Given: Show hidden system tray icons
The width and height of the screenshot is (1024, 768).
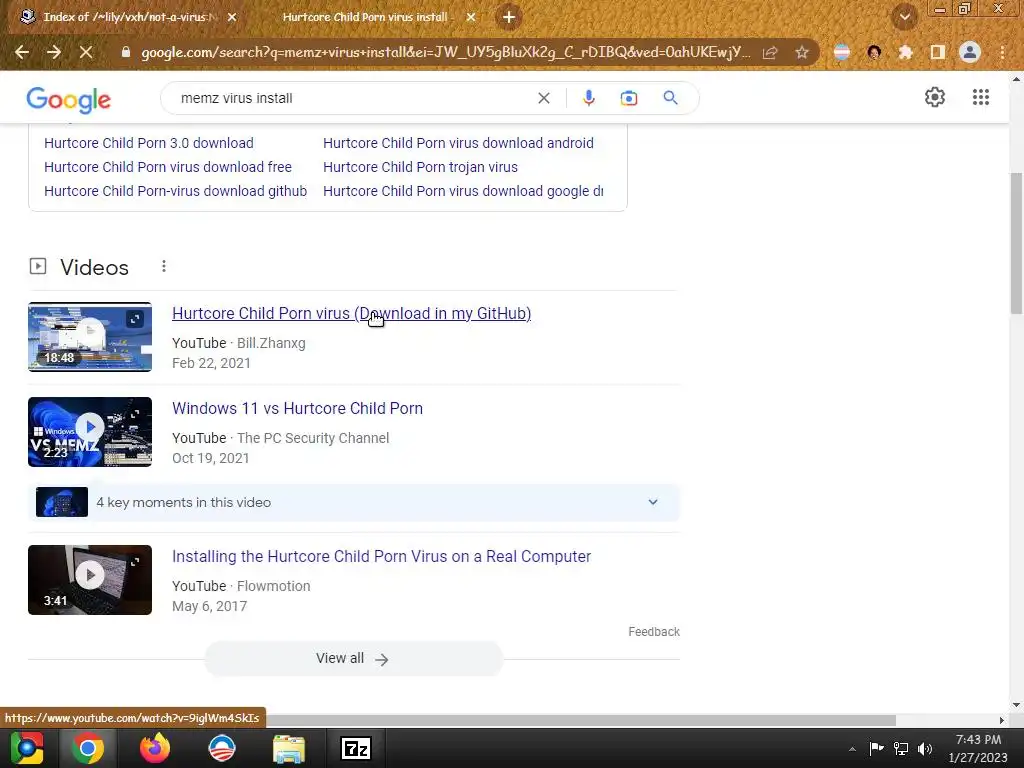Looking at the screenshot, I should [x=852, y=749].
